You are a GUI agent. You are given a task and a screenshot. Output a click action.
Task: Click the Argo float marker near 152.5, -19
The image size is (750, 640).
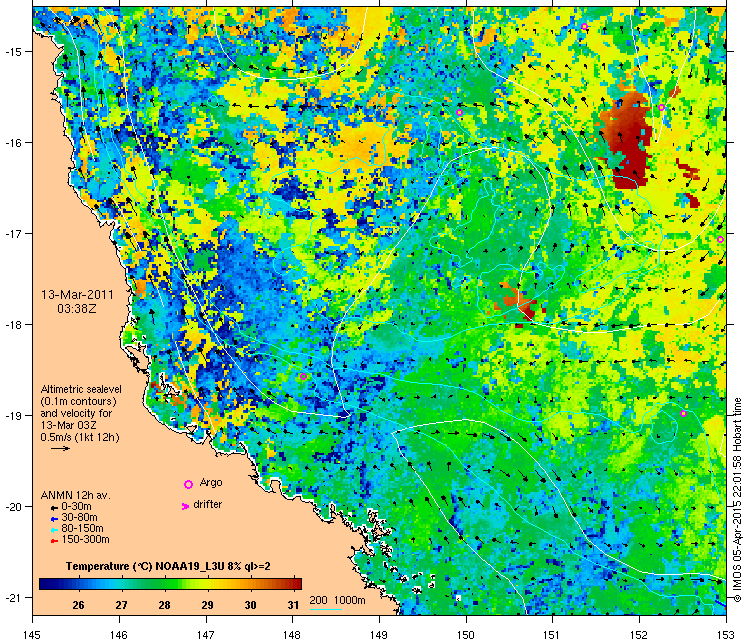(683, 414)
